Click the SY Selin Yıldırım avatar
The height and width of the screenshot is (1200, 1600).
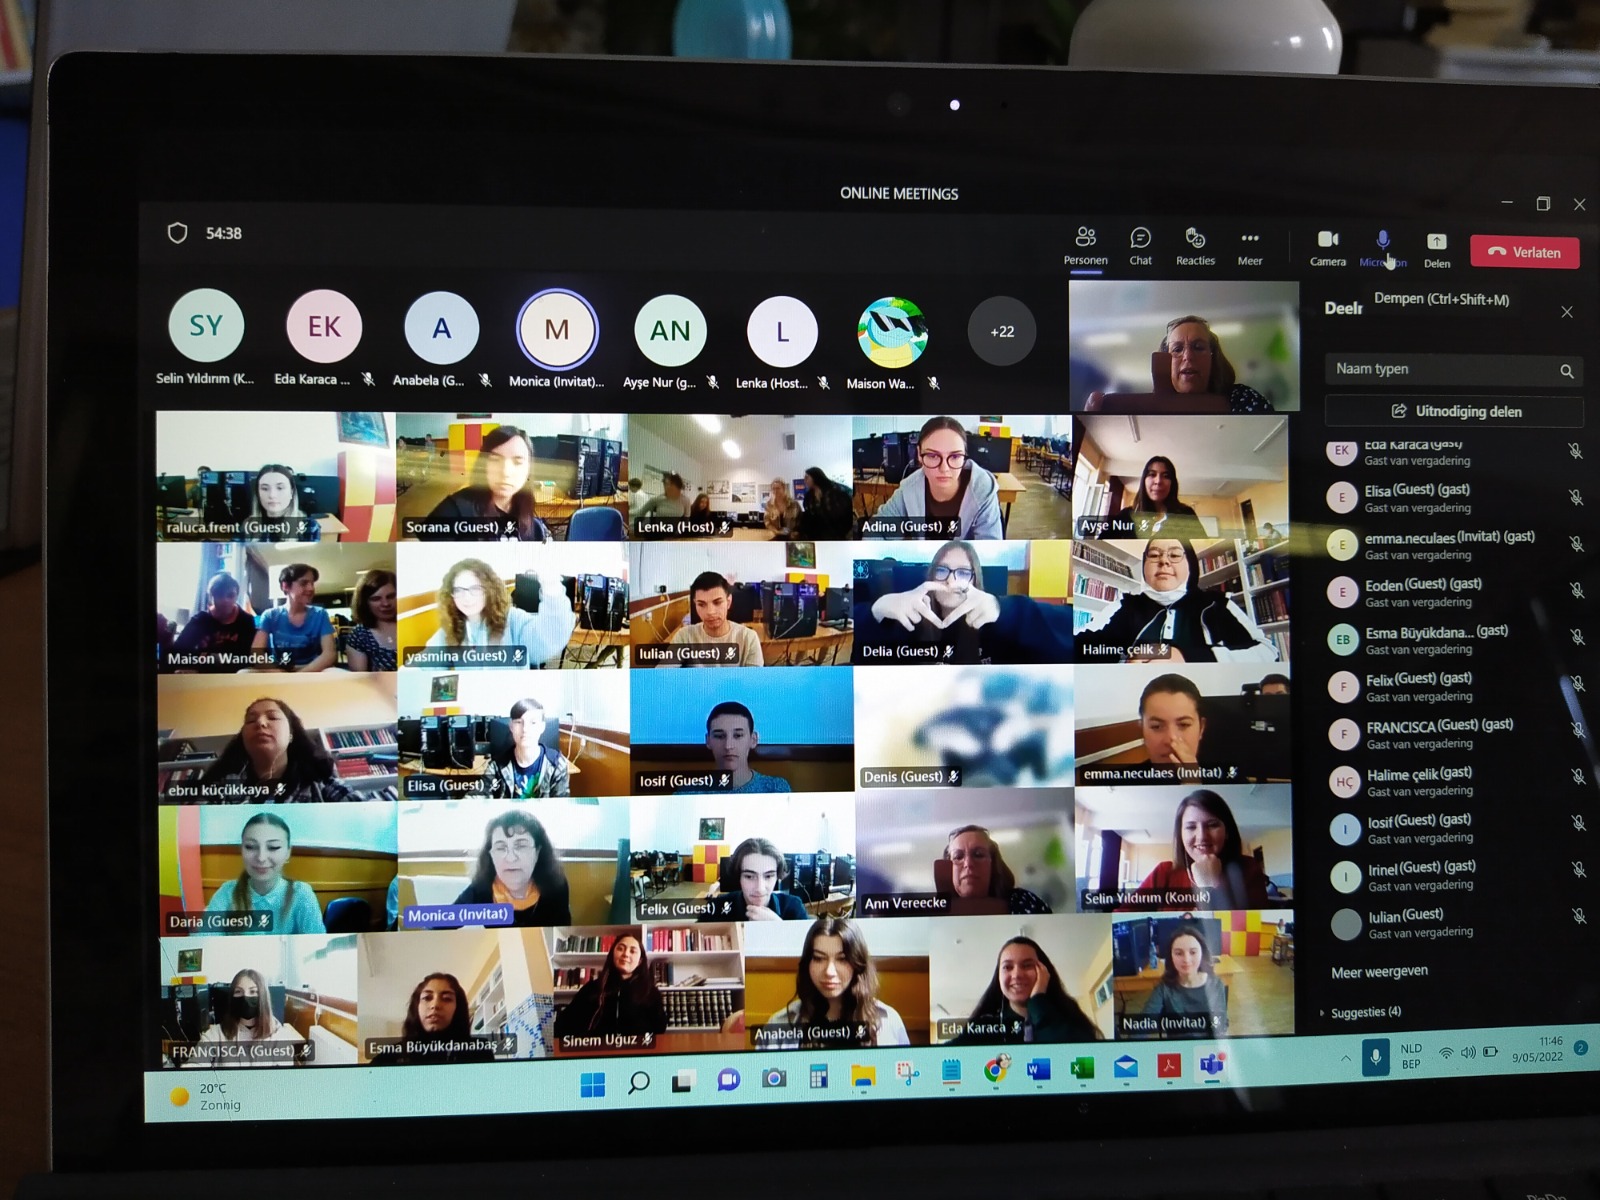pyautogui.click(x=206, y=326)
